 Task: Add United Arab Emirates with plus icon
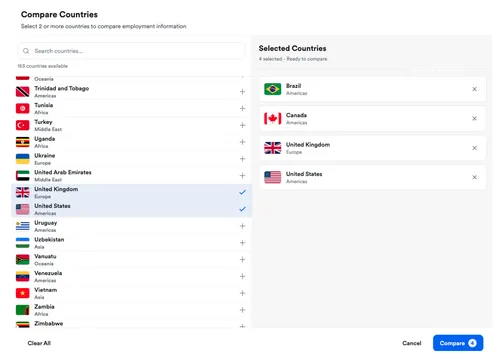[242, 176]
